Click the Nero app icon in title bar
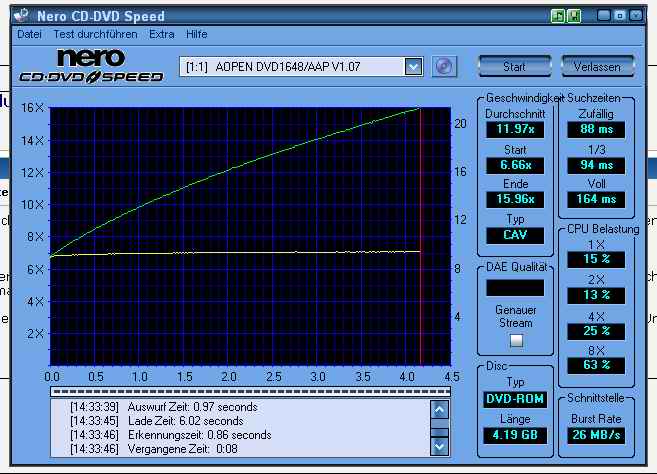657x474 pixels. coord(21,16)
